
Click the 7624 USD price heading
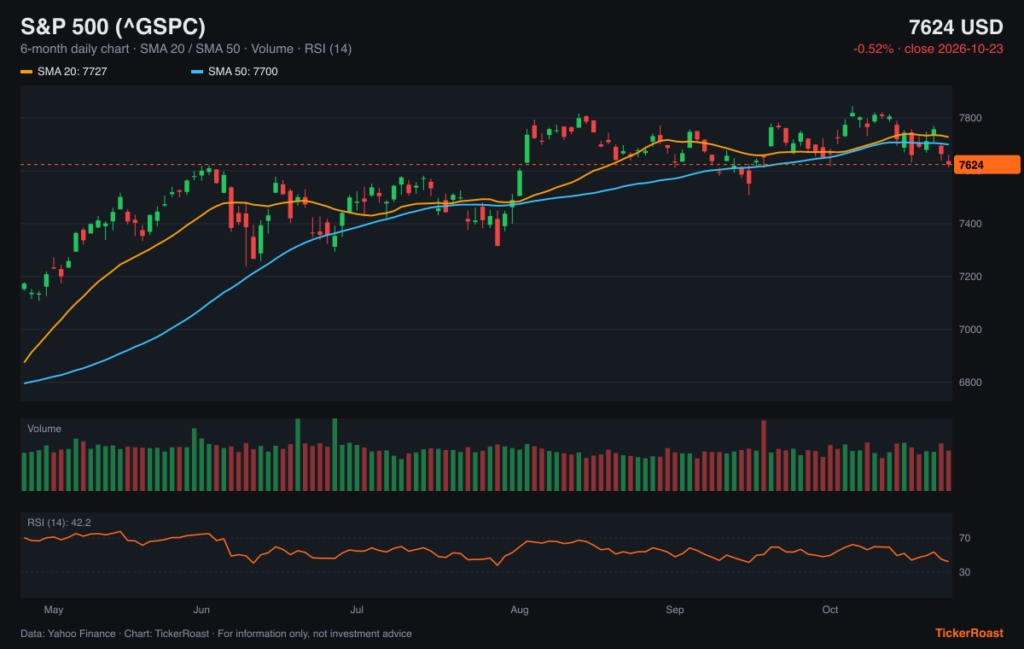click(x=955, y=27)
